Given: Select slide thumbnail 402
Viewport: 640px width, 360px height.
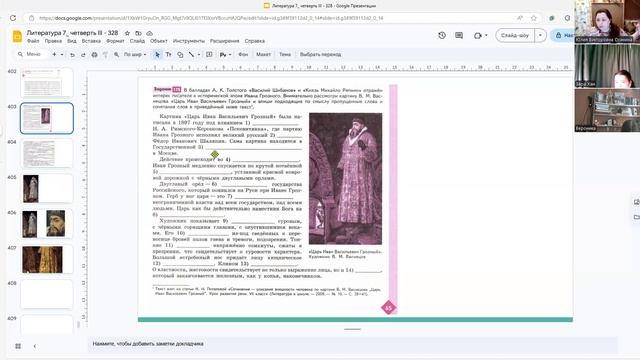Looking at the screenshot, I should 47,83.
